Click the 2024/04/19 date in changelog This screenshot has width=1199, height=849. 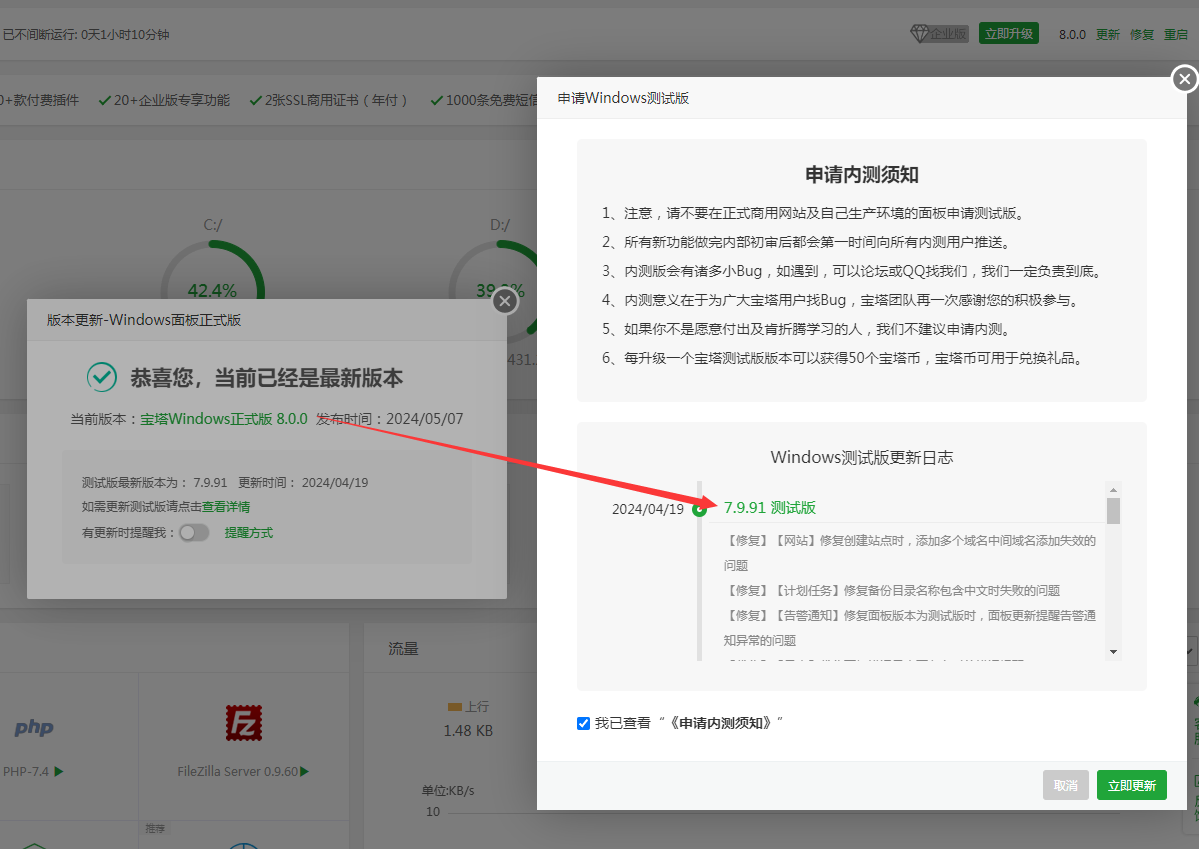pyautogui.click(x=648, y=509)
